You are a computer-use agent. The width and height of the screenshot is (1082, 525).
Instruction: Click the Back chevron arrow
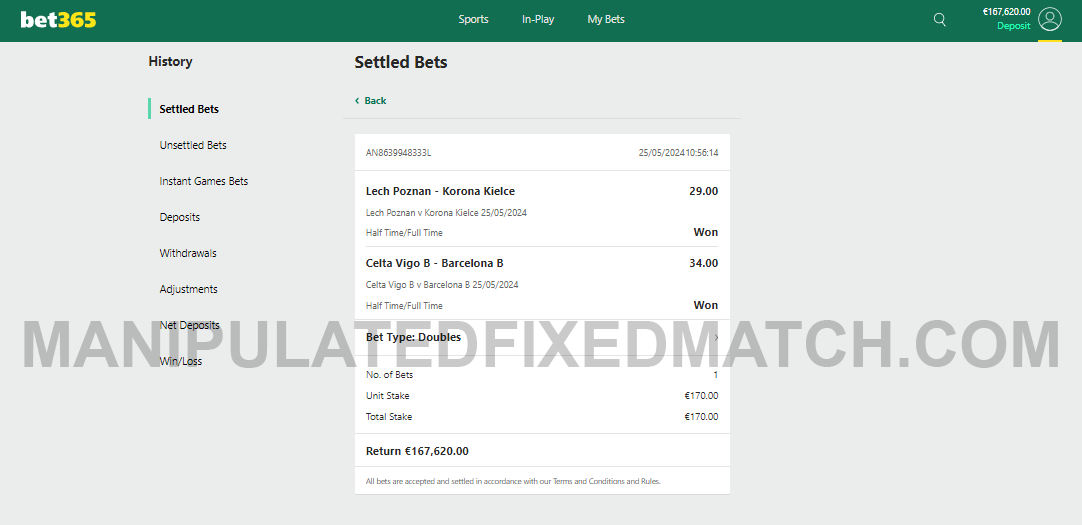coord(358,101)
